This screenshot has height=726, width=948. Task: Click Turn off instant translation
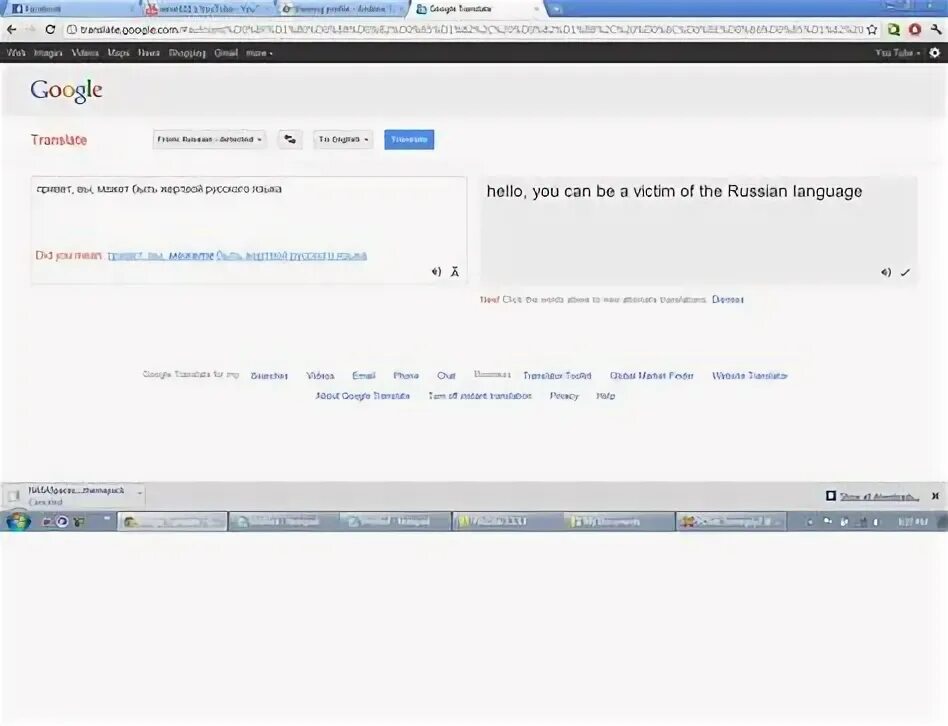tap(480, 396)
